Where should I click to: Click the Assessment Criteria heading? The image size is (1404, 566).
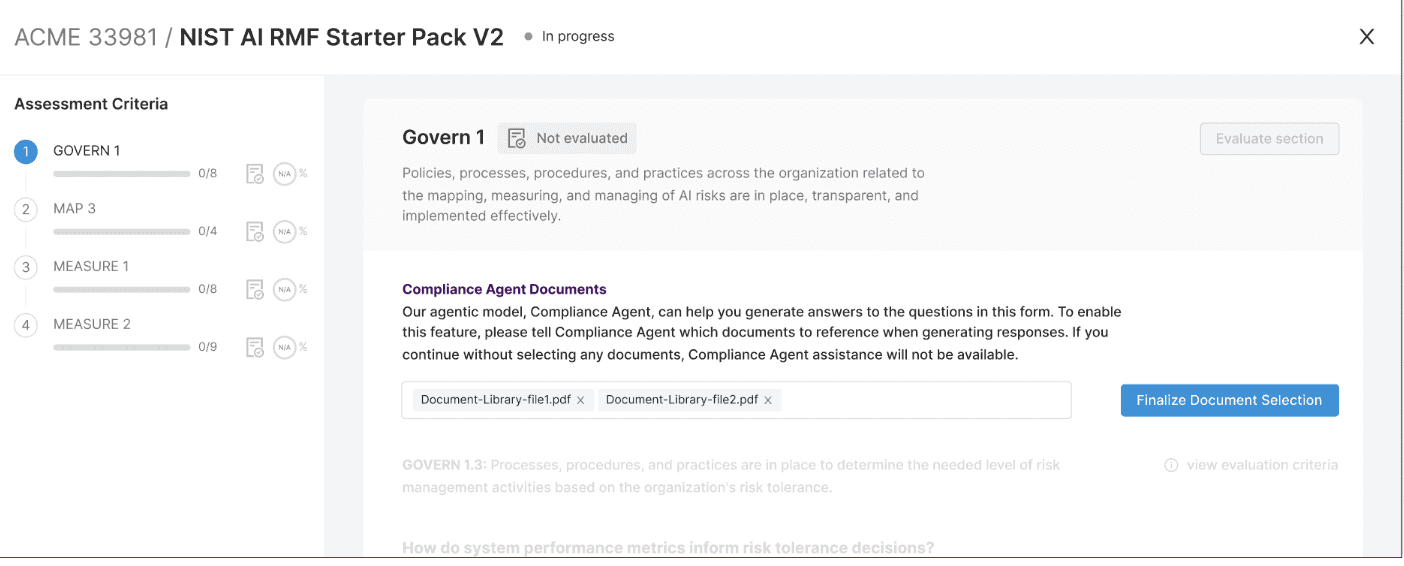point(91,104)
